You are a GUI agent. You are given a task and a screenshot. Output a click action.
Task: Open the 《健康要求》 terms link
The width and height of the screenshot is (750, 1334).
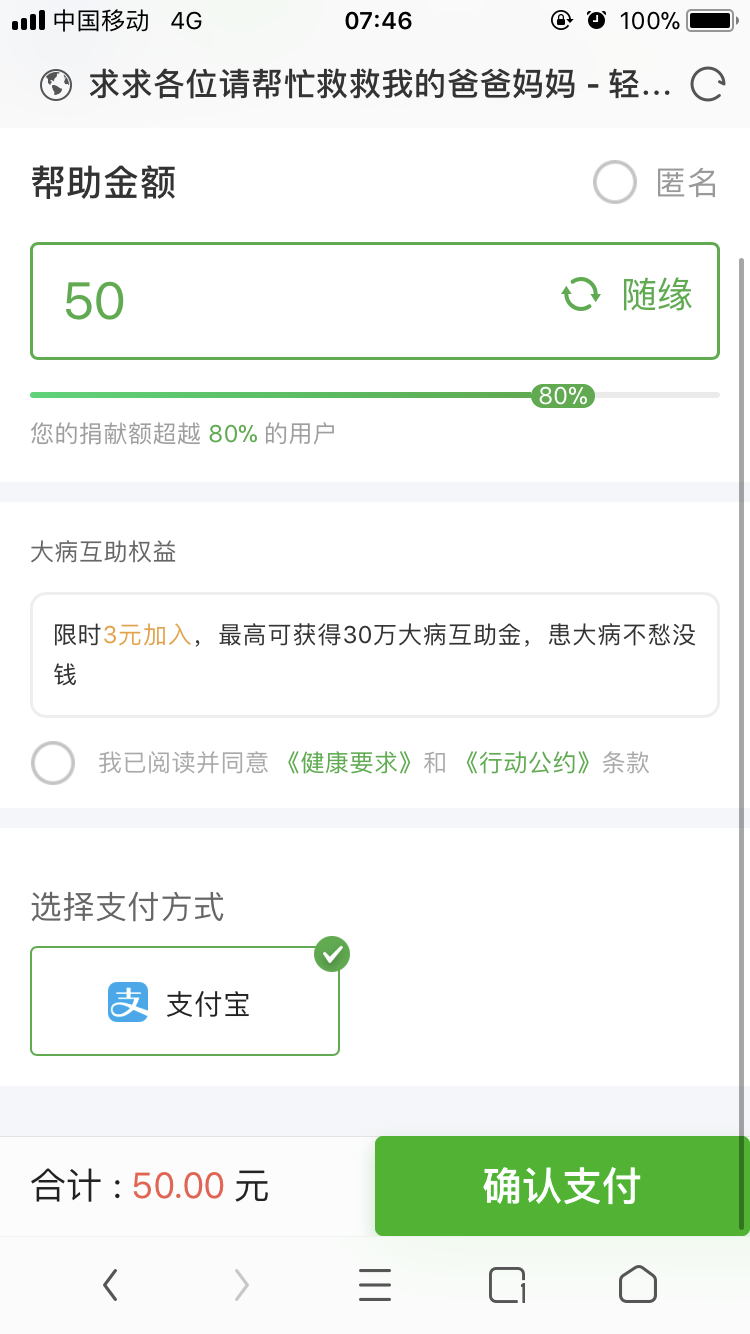coord(347,763)
